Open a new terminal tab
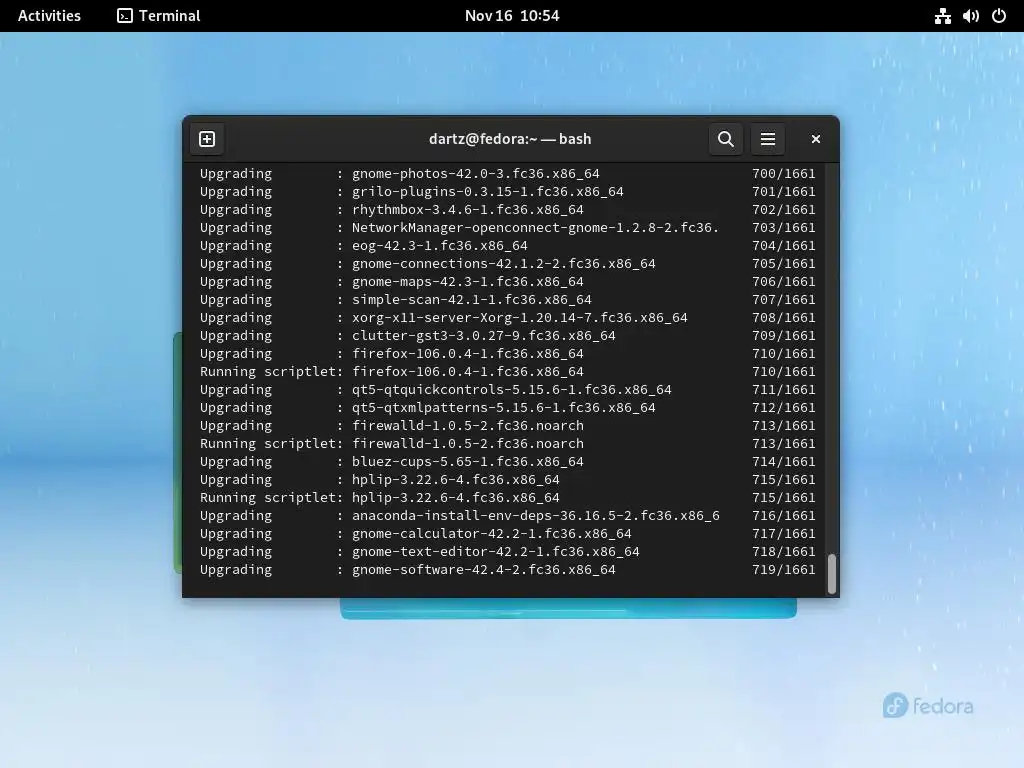Screen dimensions: 1024x768 click(207, 139)
